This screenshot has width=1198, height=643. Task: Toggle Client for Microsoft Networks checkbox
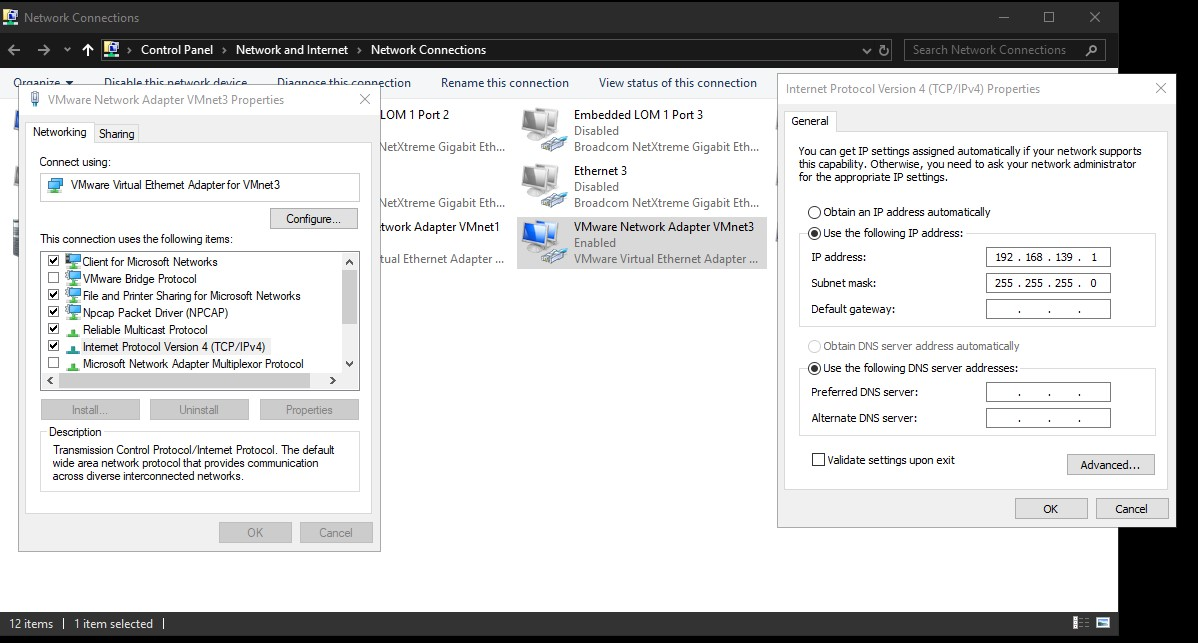(x=53, y=261)
